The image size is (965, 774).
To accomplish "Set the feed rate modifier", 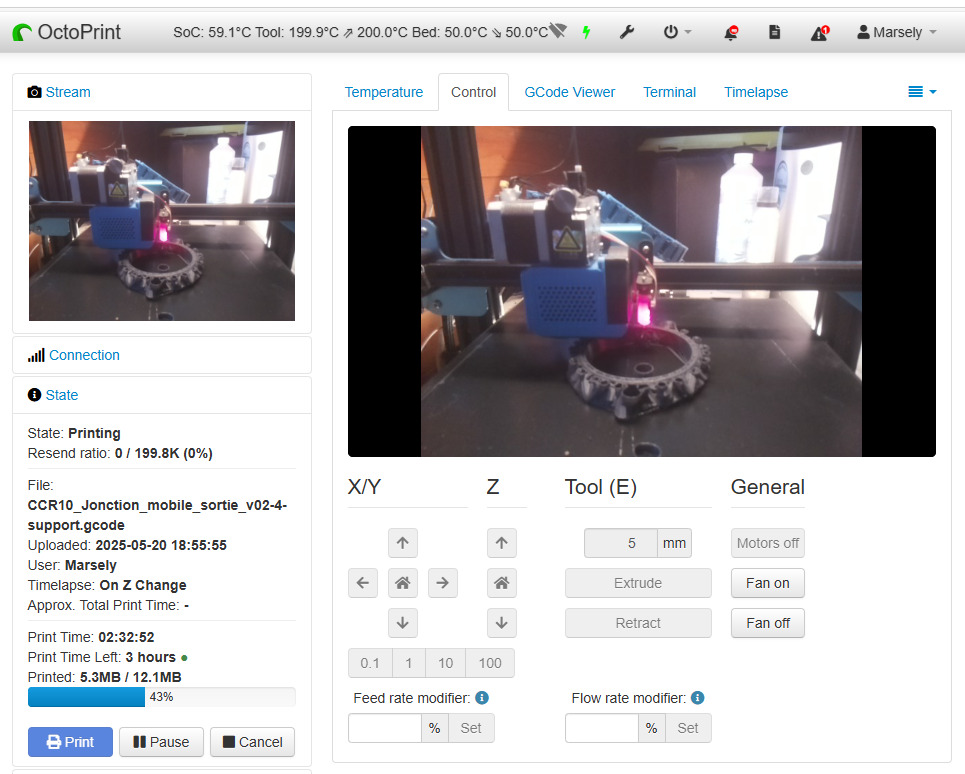I will coord(471,728).
